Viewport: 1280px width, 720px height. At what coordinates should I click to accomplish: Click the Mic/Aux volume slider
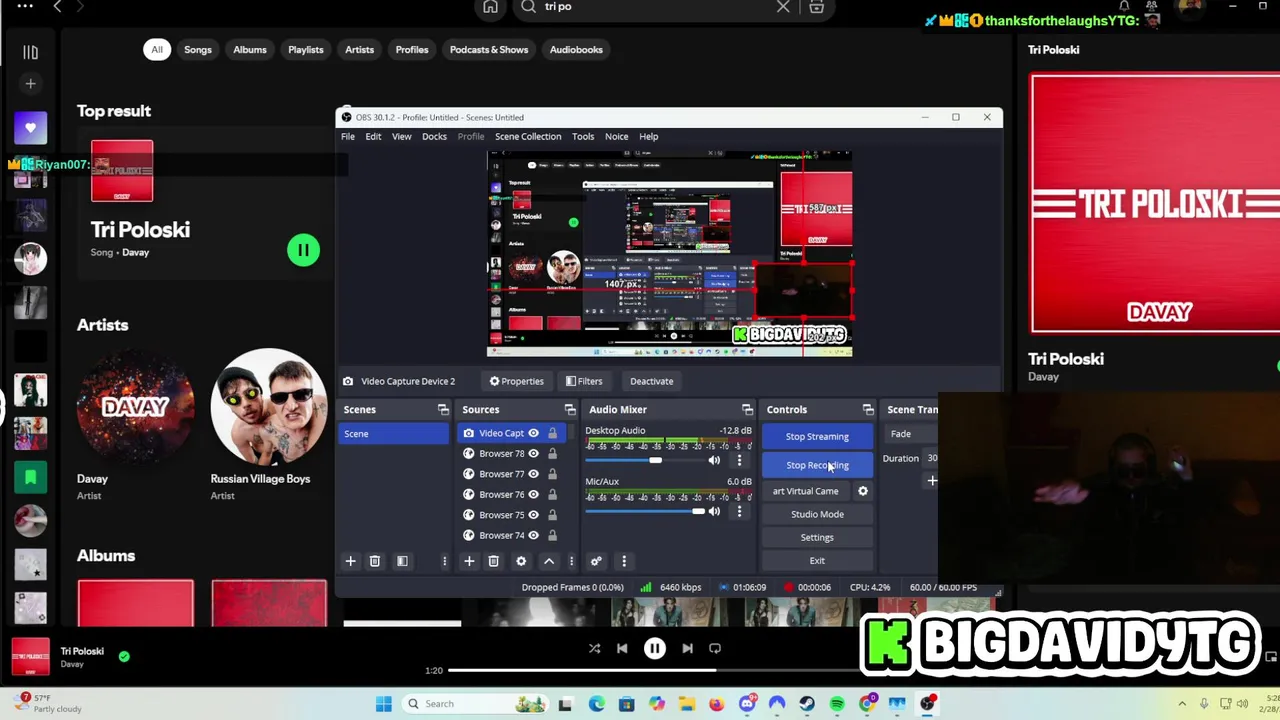[643, 511]
